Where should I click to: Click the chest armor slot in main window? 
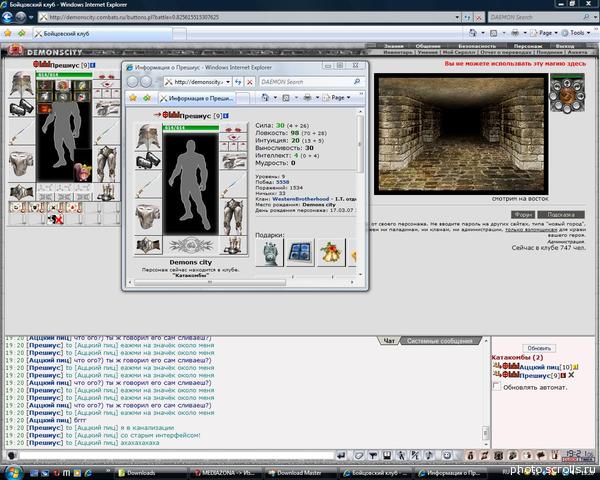(21, 164)
